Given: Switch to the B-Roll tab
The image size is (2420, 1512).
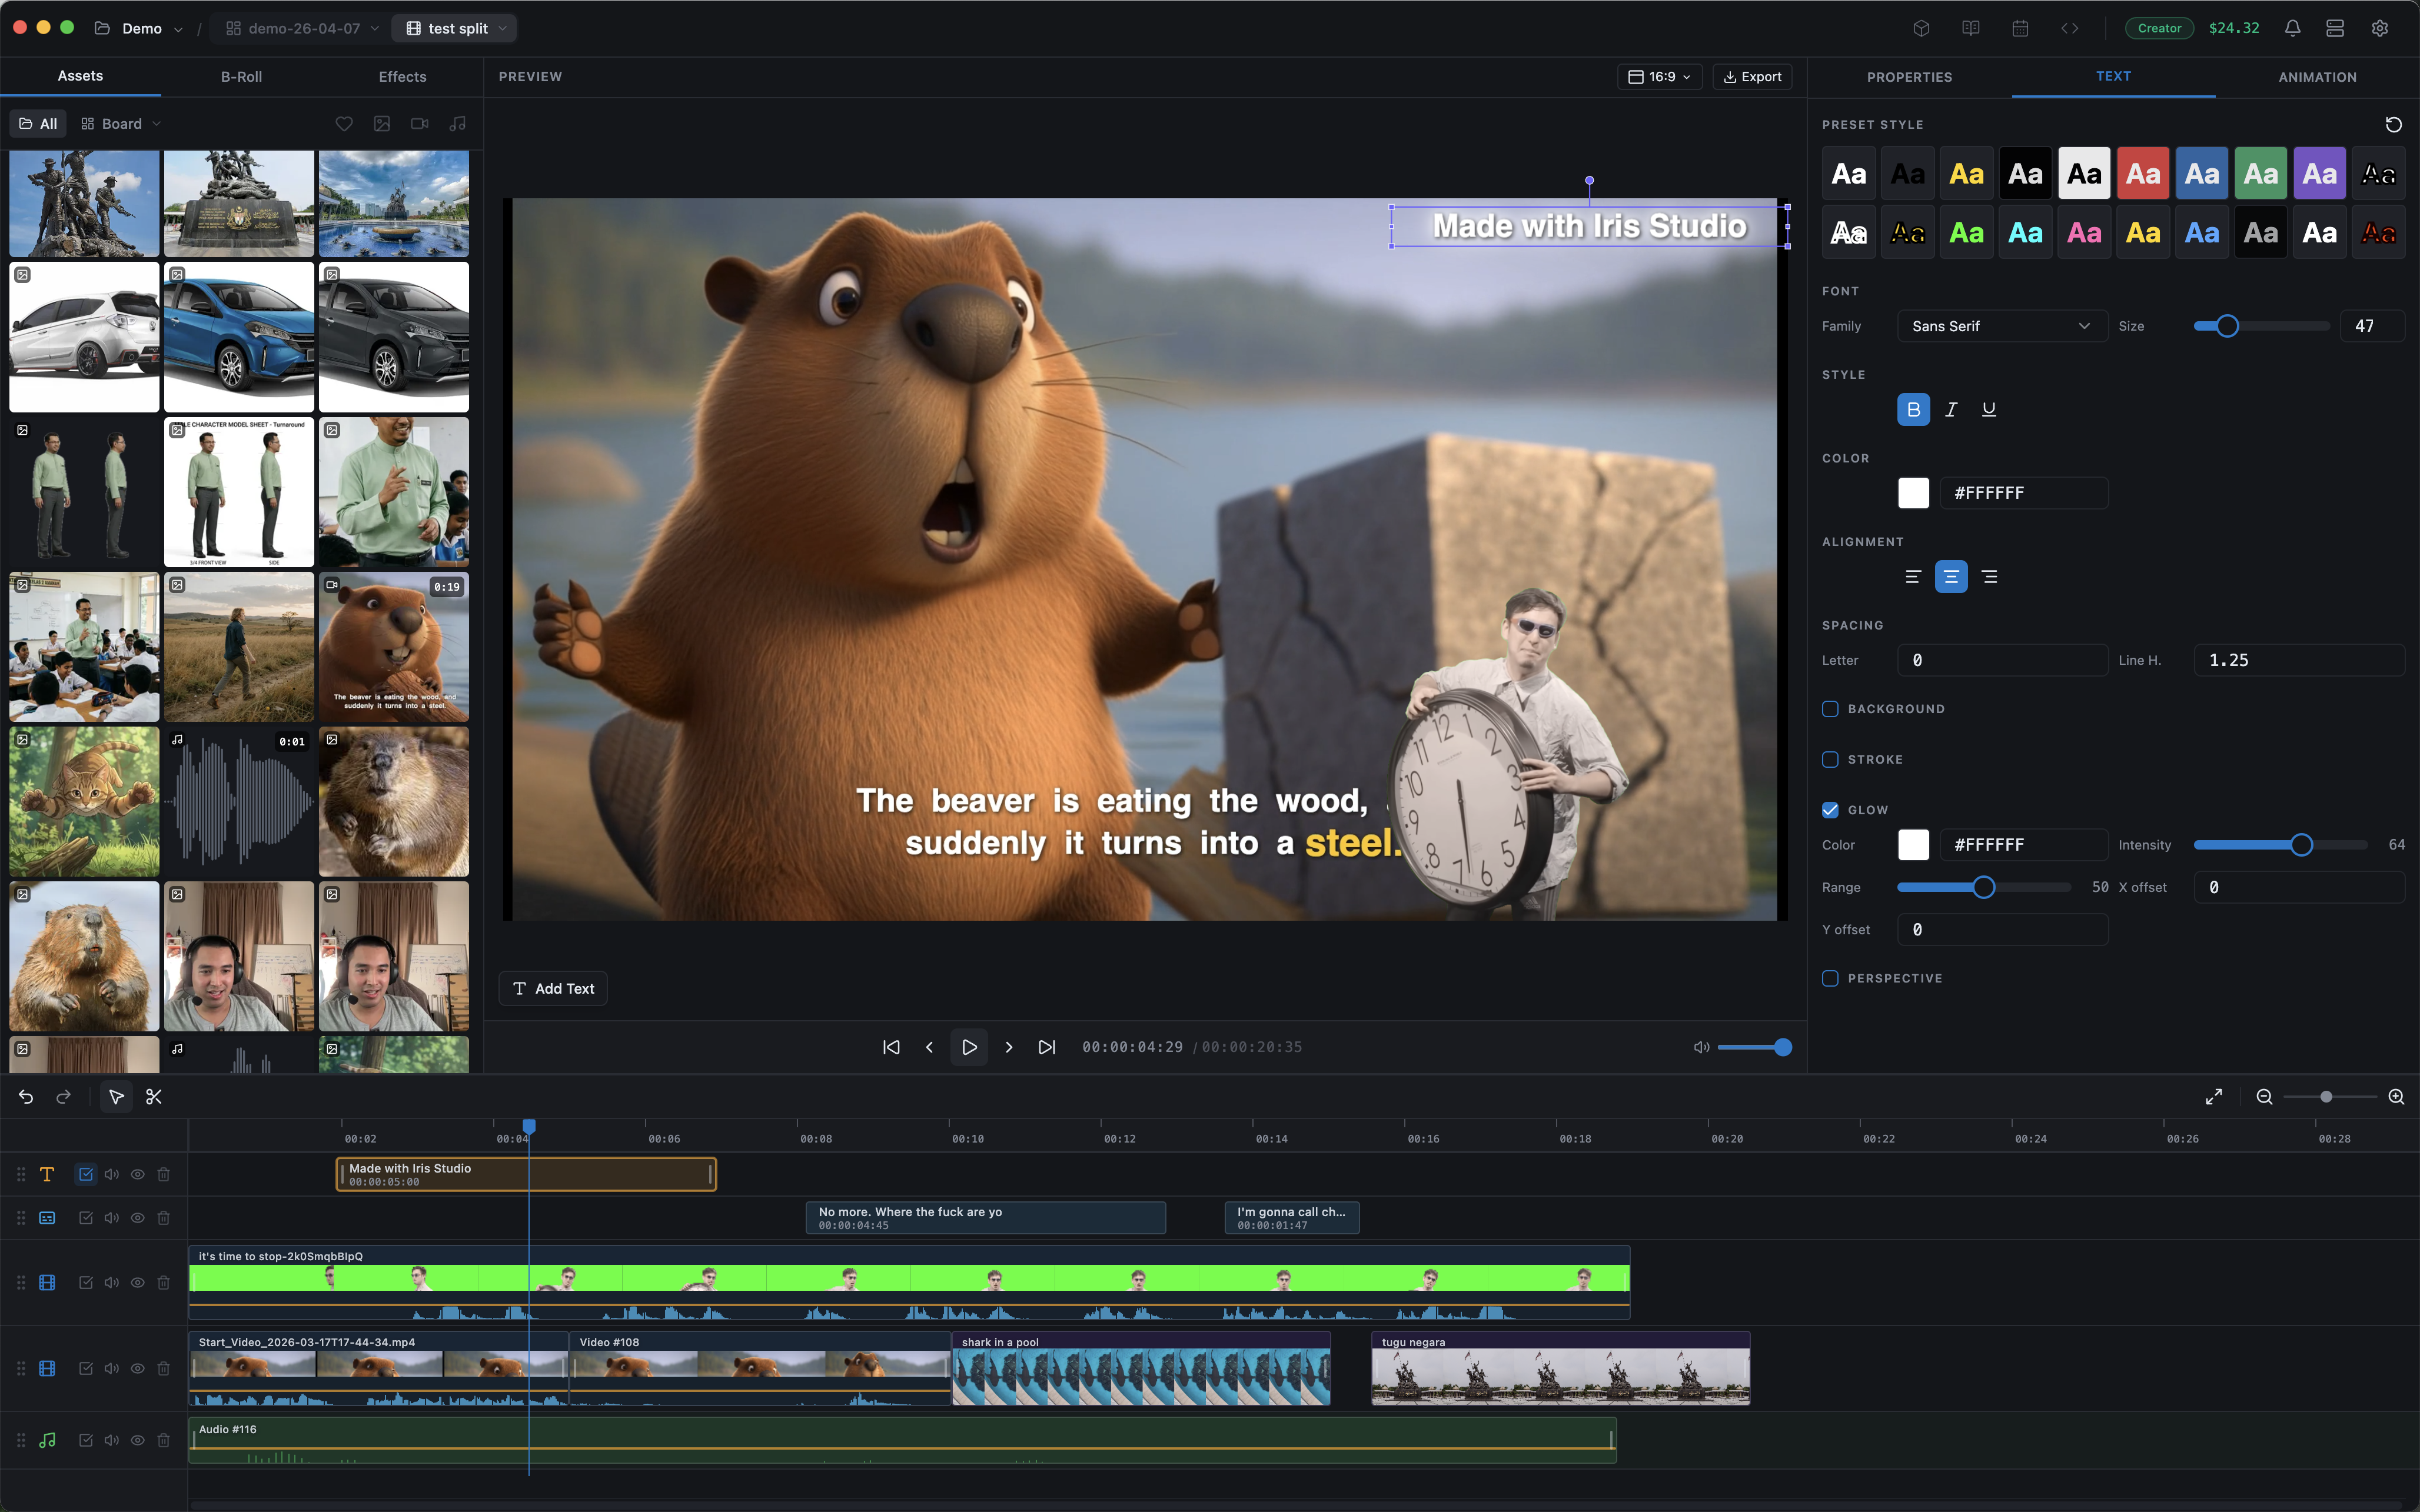Looking at the screenshot, I should coord(241,77).
